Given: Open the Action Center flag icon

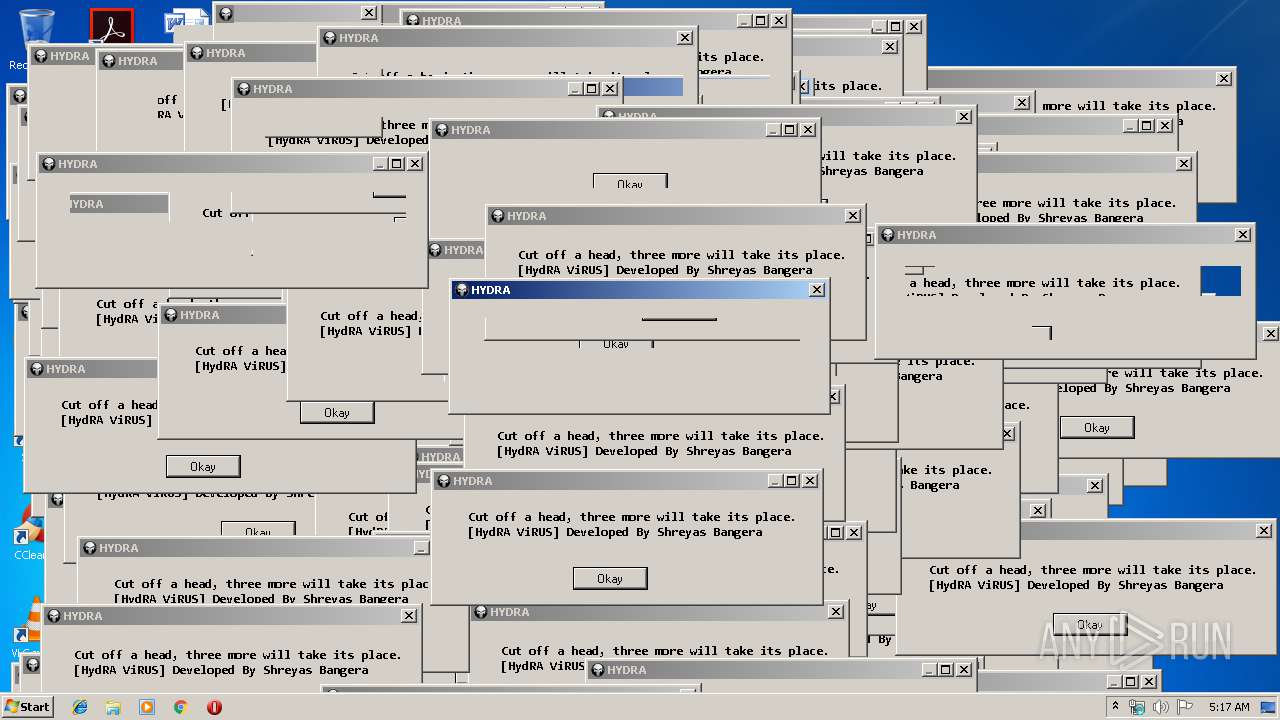Looking at the screenshot, I should [1185, 707].
